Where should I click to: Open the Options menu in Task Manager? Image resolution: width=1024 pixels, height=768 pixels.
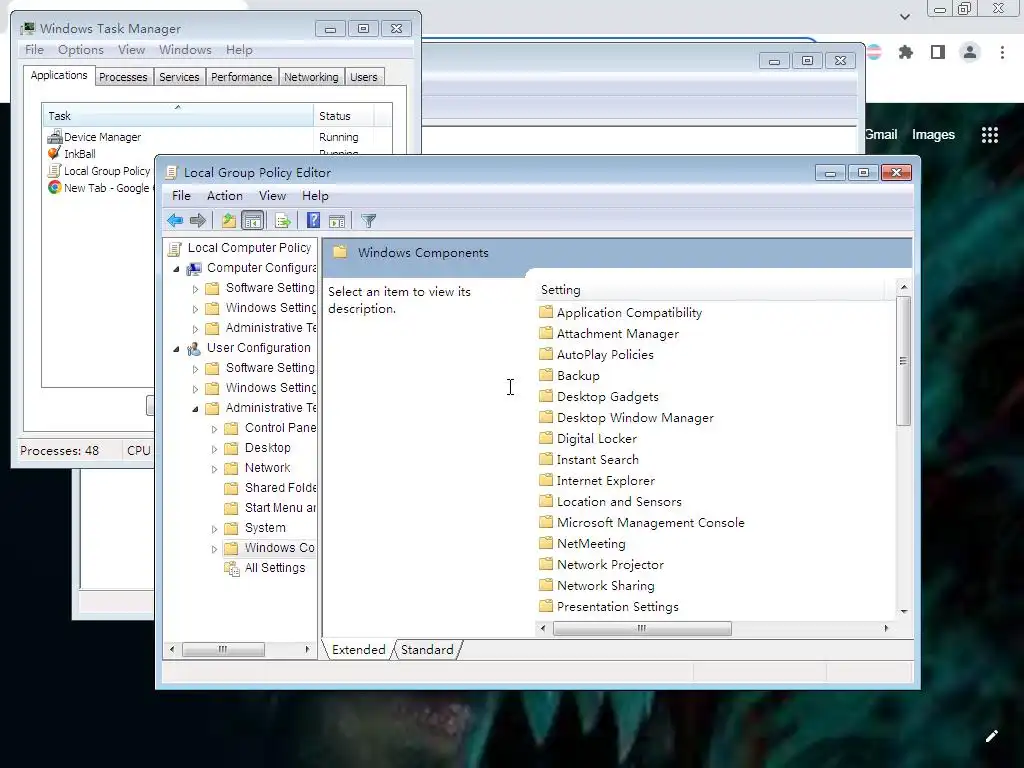(81, 50)
